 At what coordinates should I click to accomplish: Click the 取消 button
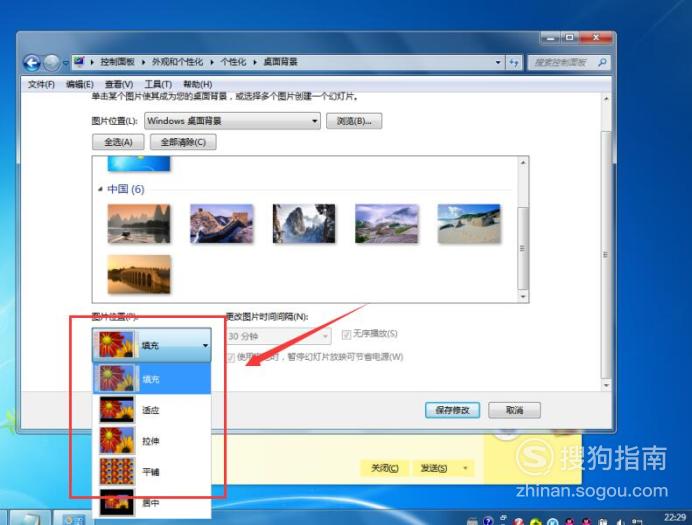coord(514,410)
